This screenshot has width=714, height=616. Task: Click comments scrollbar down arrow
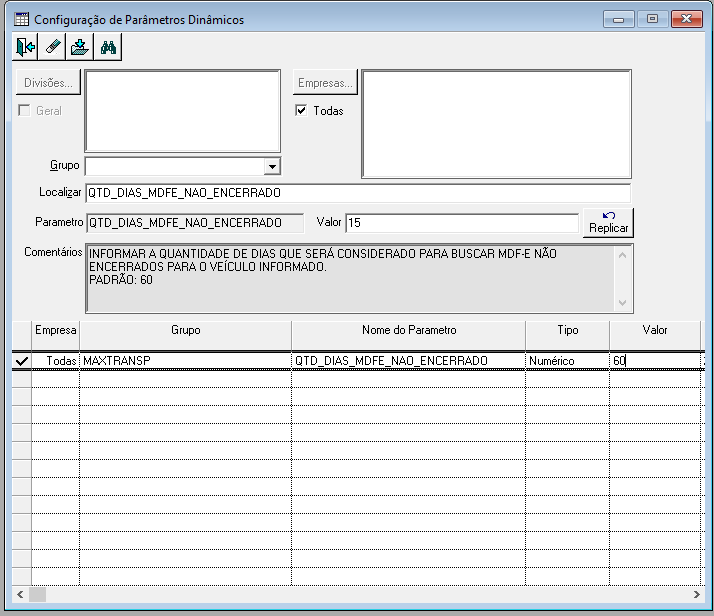(x=623, y=302)
